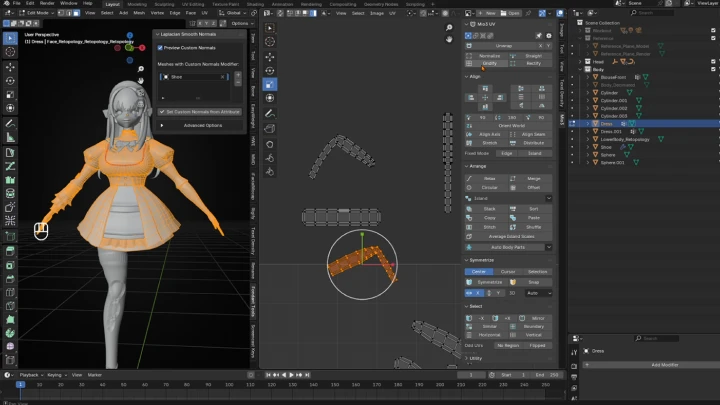
Task: Click the 3D viewport zoom magnifier icon
Action: click(x=141, y=69)
